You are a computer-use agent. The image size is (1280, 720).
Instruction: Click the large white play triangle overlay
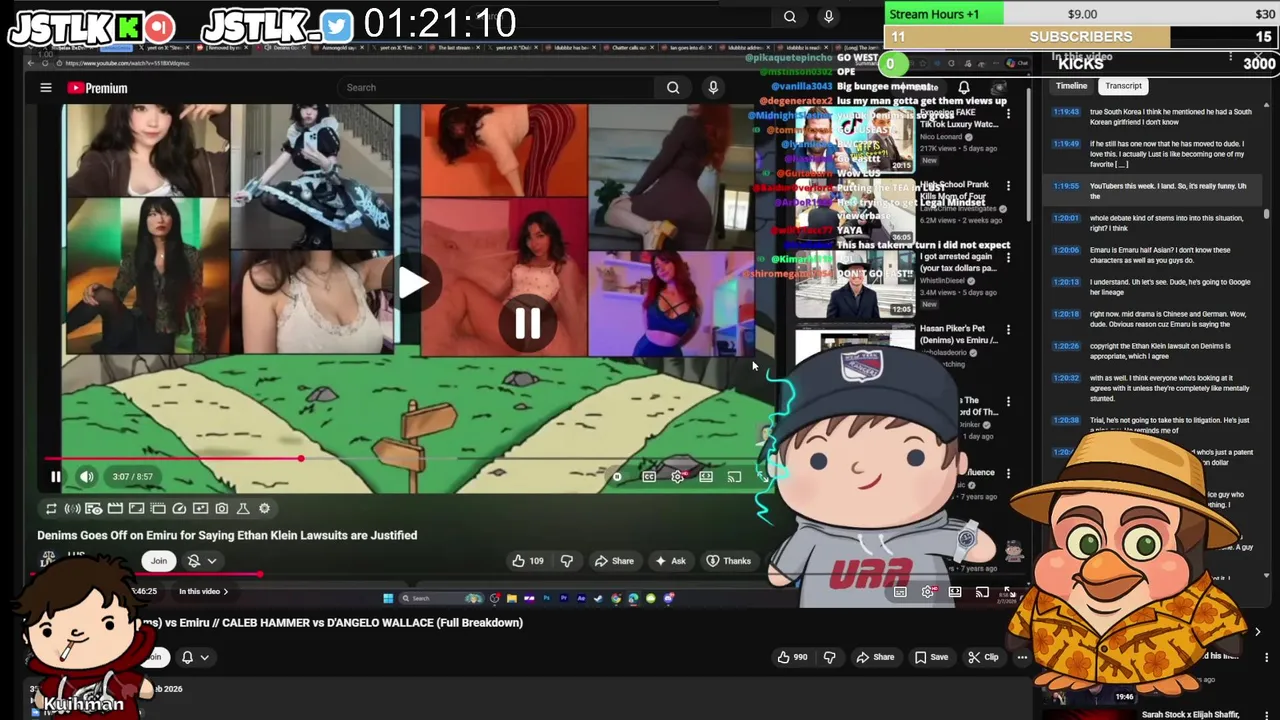tap(412, 283)
